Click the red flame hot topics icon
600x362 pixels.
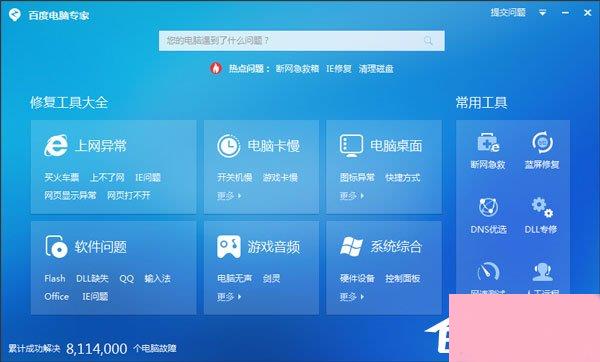coord(216,68)
